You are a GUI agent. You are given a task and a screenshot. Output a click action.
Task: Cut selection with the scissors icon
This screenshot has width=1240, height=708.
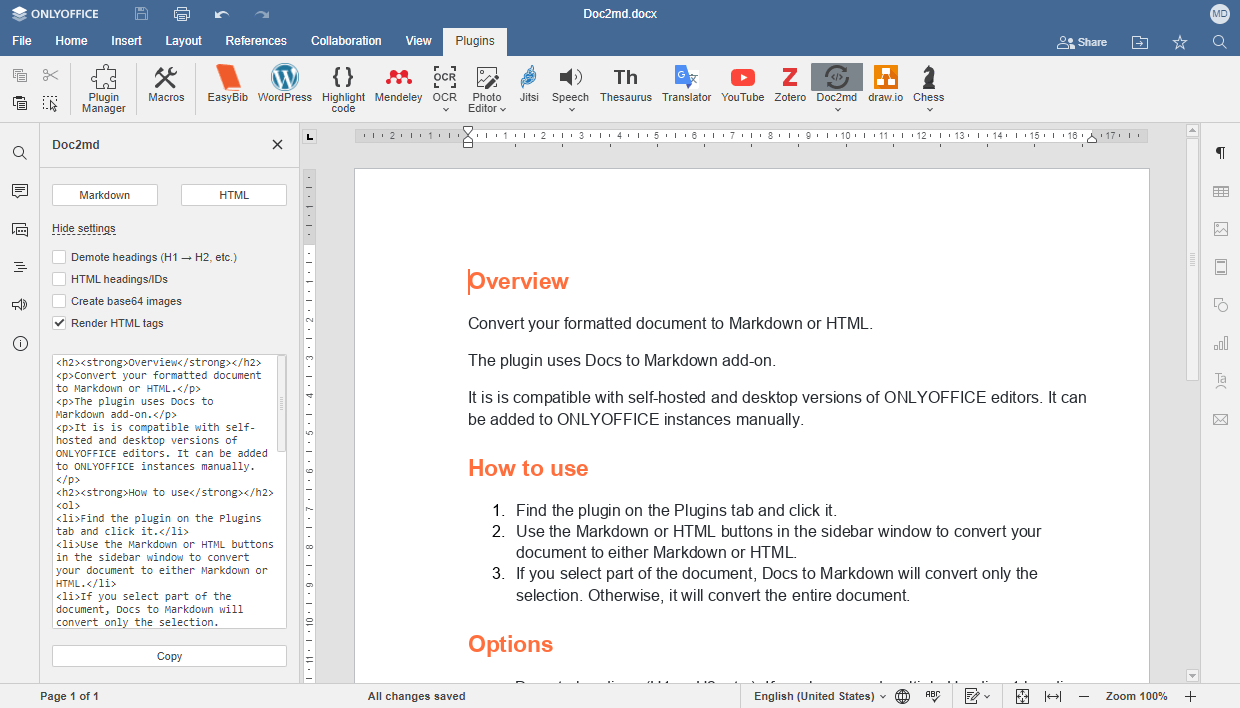(x=51, y=75)
